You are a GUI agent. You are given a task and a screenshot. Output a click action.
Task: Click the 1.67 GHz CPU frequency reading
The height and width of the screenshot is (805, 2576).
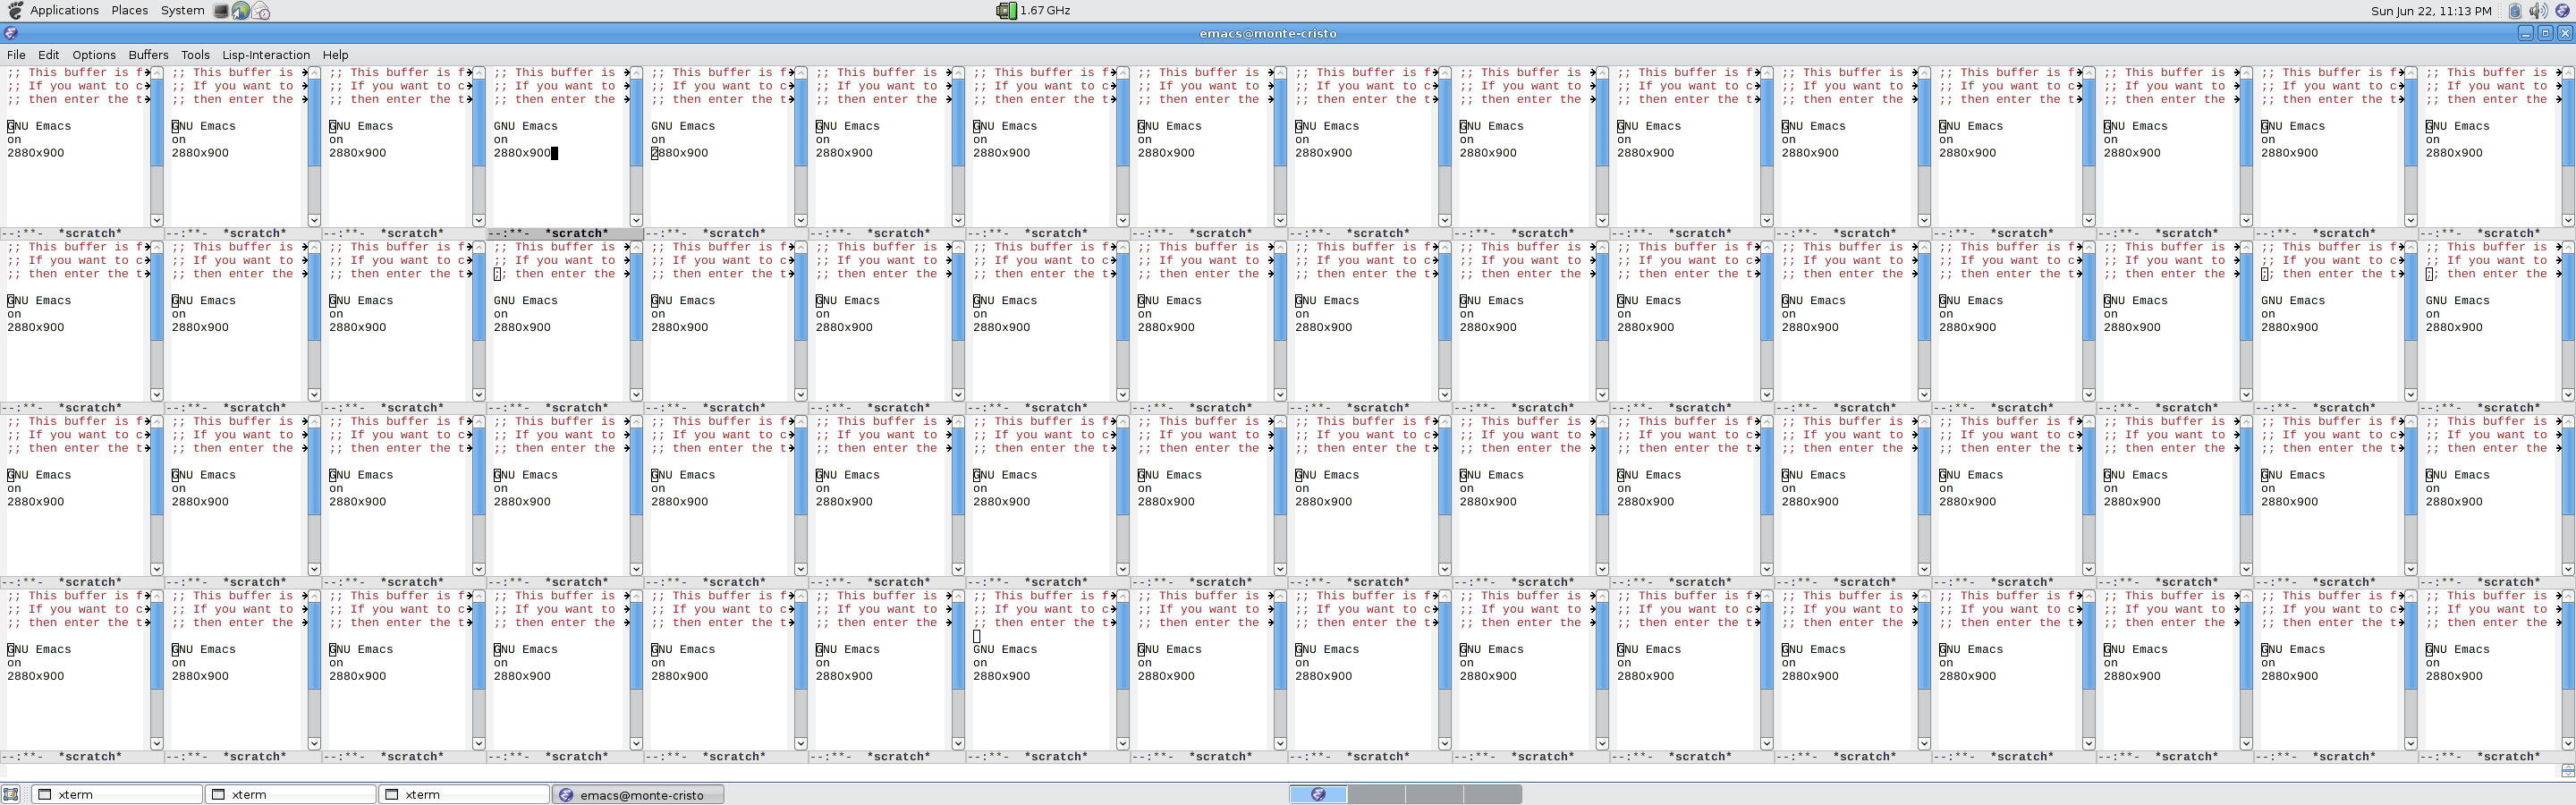pos(1045,11)
